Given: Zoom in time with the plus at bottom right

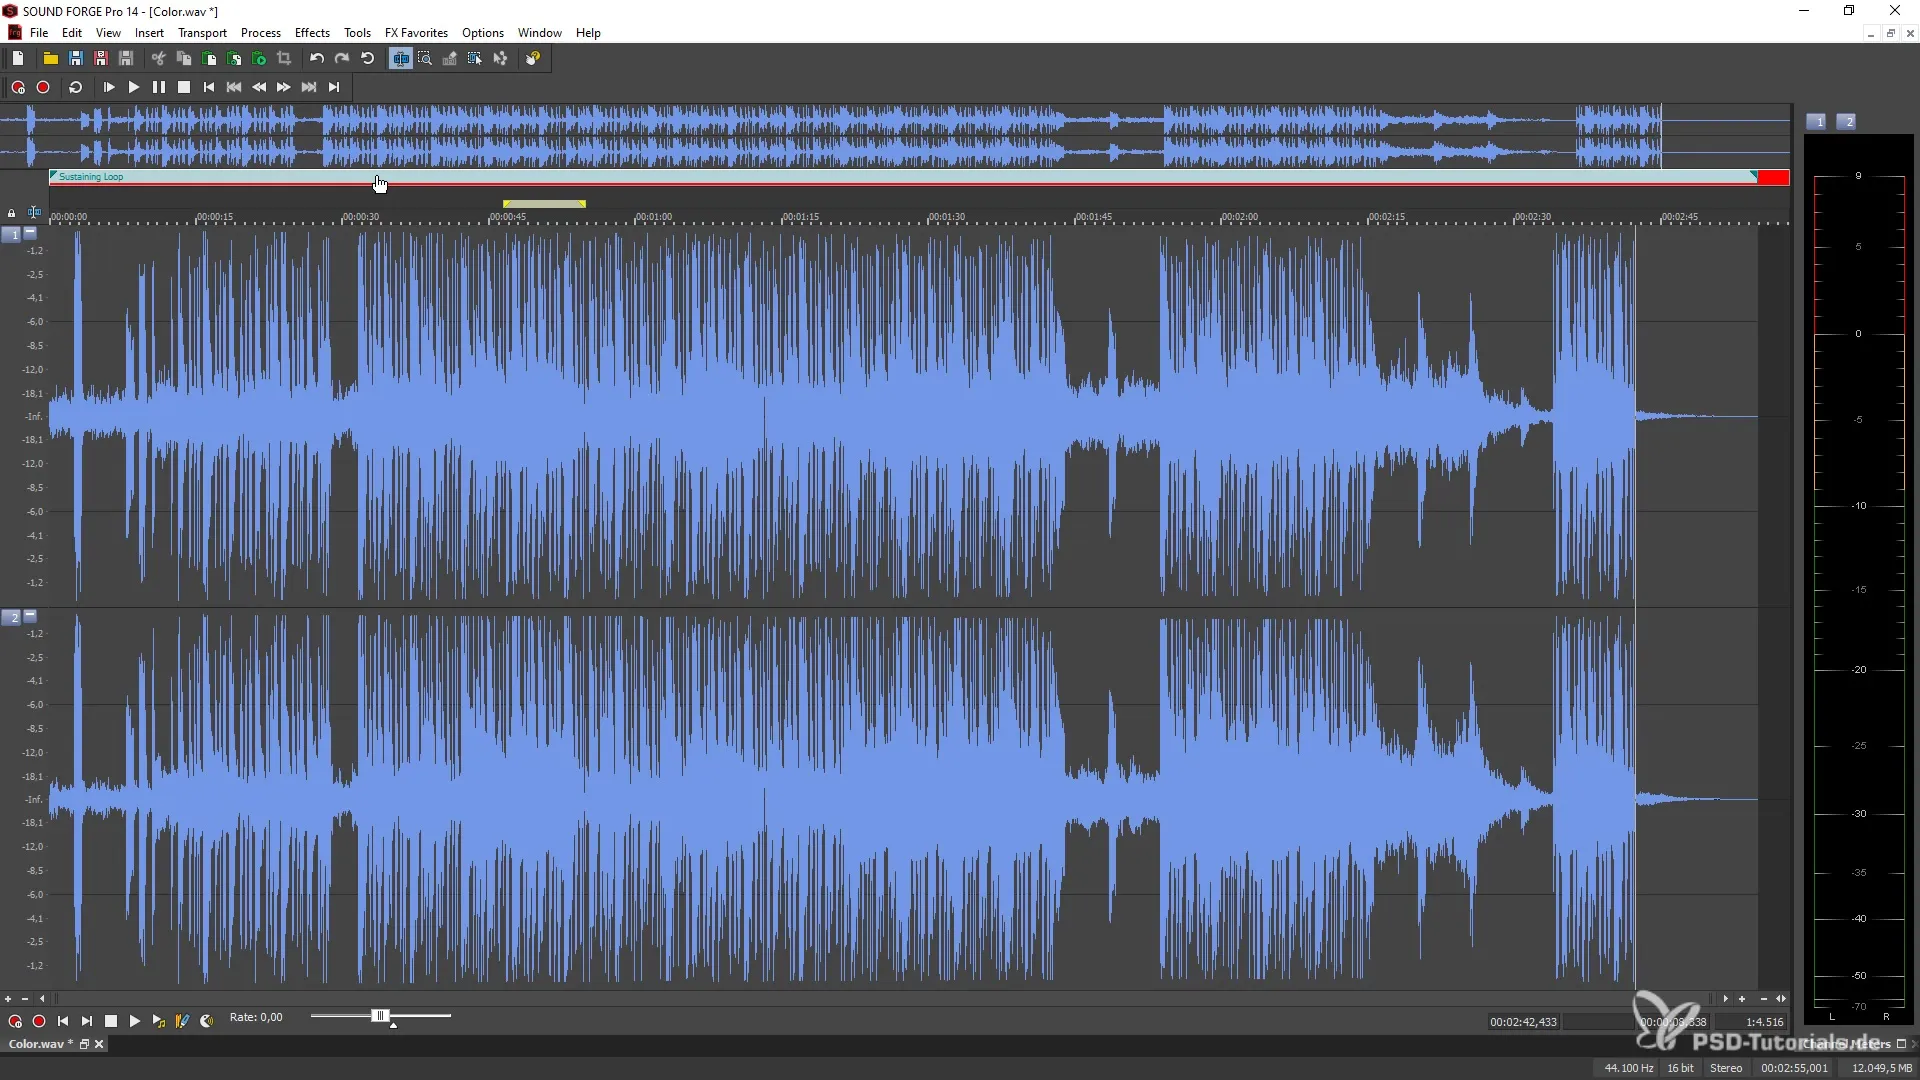Looking at the screenshot, I should [1742, 998].
